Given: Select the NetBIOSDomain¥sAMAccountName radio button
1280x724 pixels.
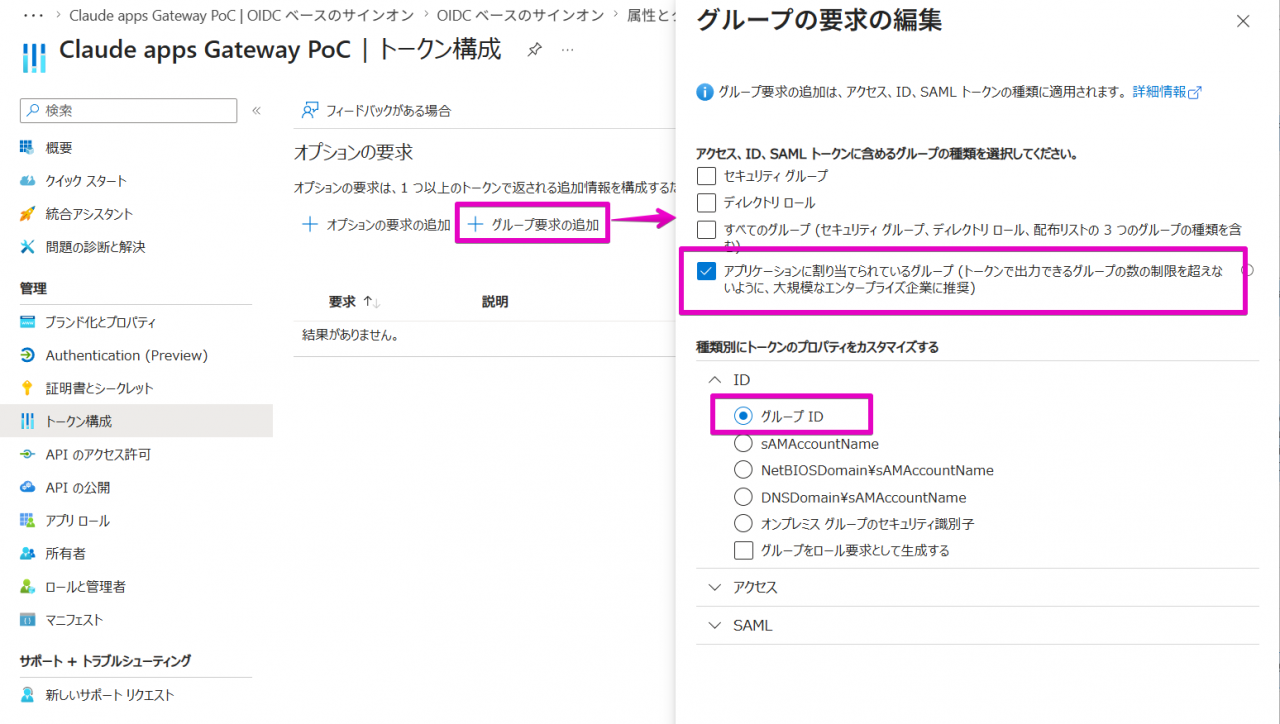Looking at the screenshot, I should 743,470.
